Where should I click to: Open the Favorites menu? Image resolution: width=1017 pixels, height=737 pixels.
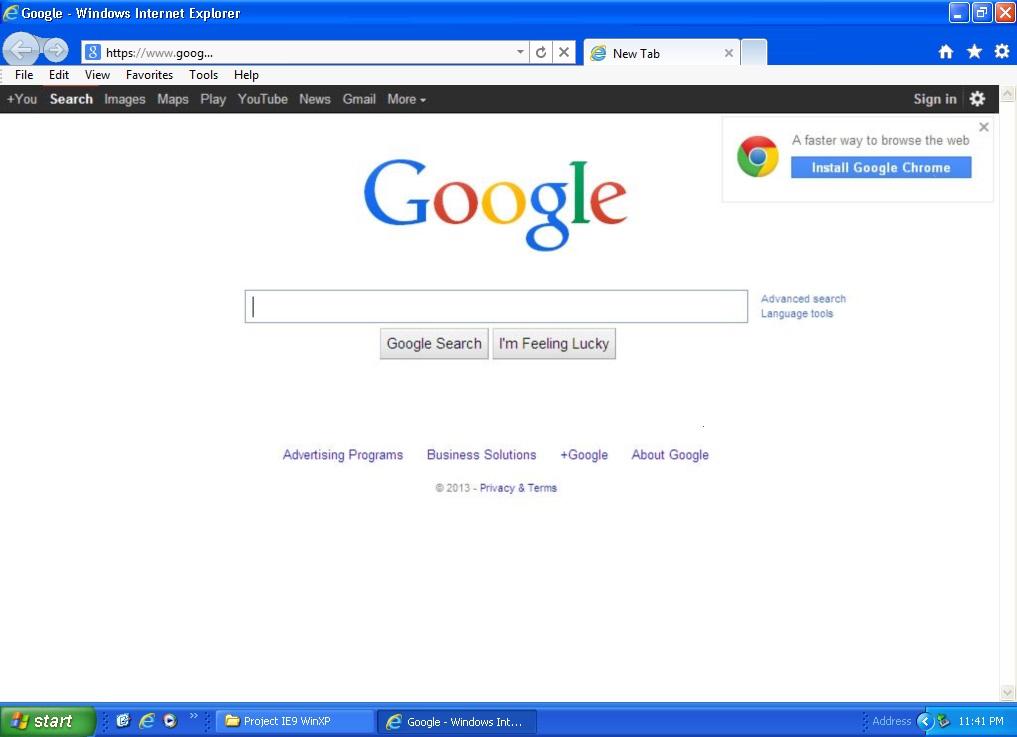[149, 75]
